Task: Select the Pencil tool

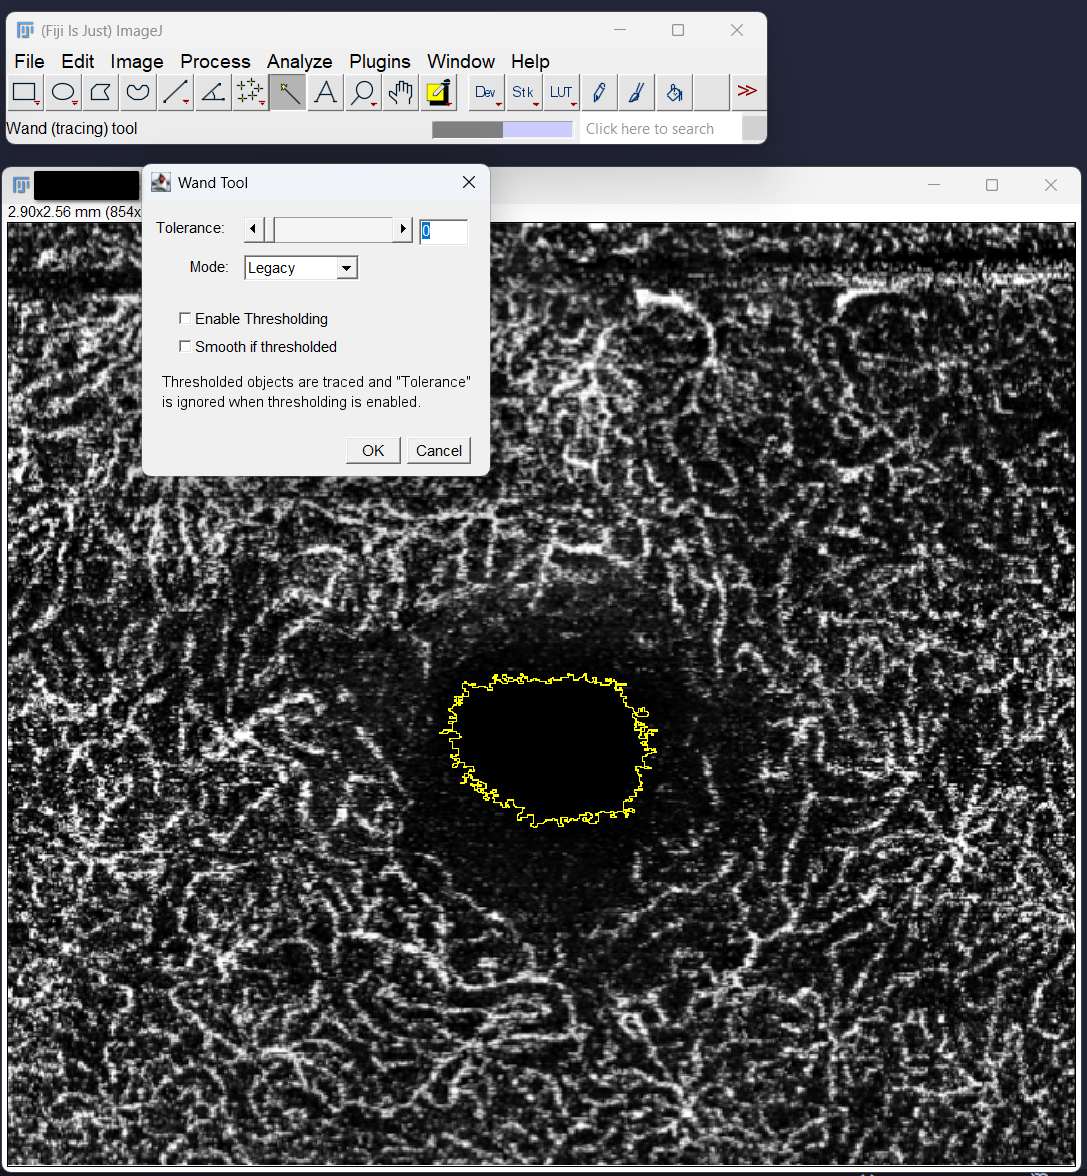Action: click(x=599, y=92)
